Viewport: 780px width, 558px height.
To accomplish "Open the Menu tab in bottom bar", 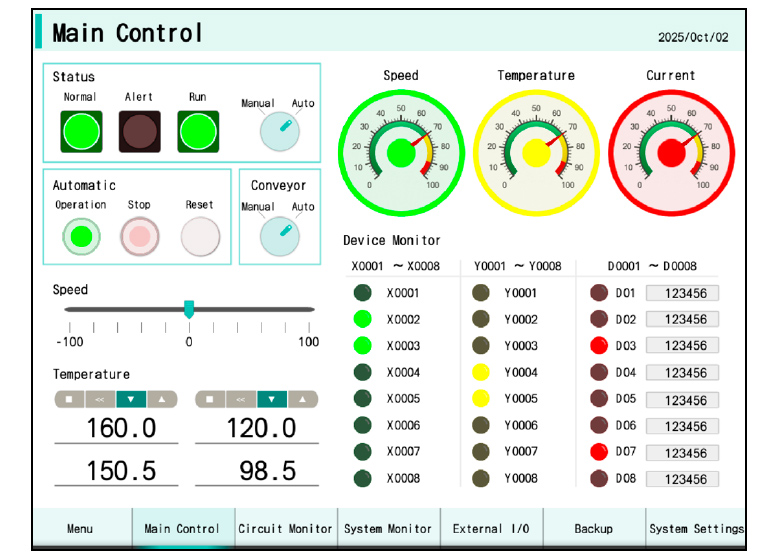I will point(81,528).
